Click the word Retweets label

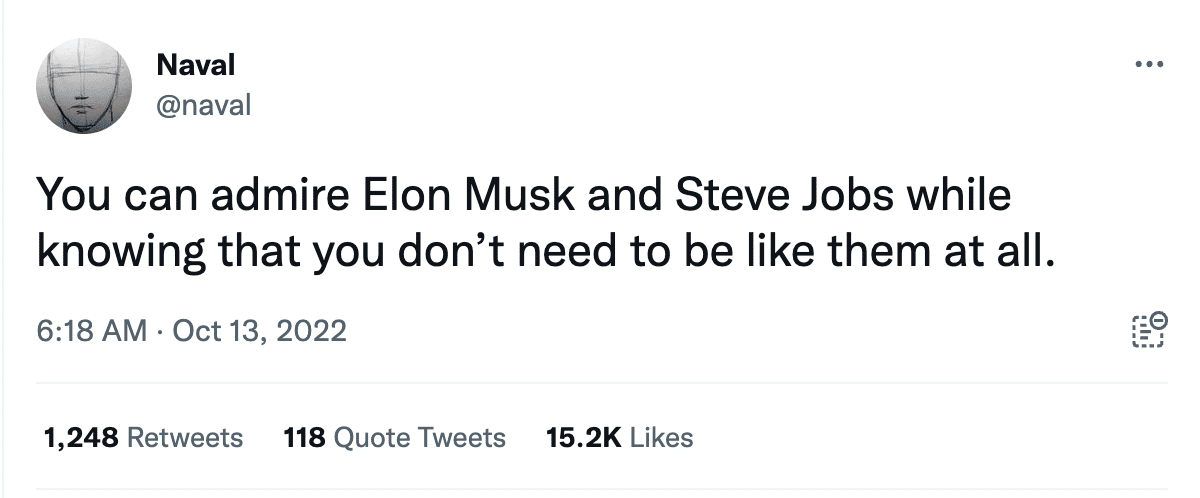point(186,437)
